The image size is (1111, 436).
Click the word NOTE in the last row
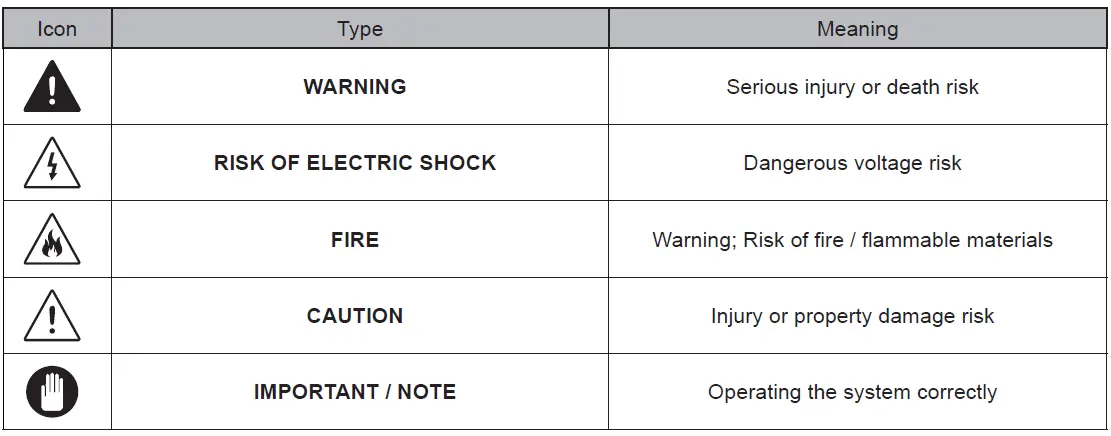[427, 392]
